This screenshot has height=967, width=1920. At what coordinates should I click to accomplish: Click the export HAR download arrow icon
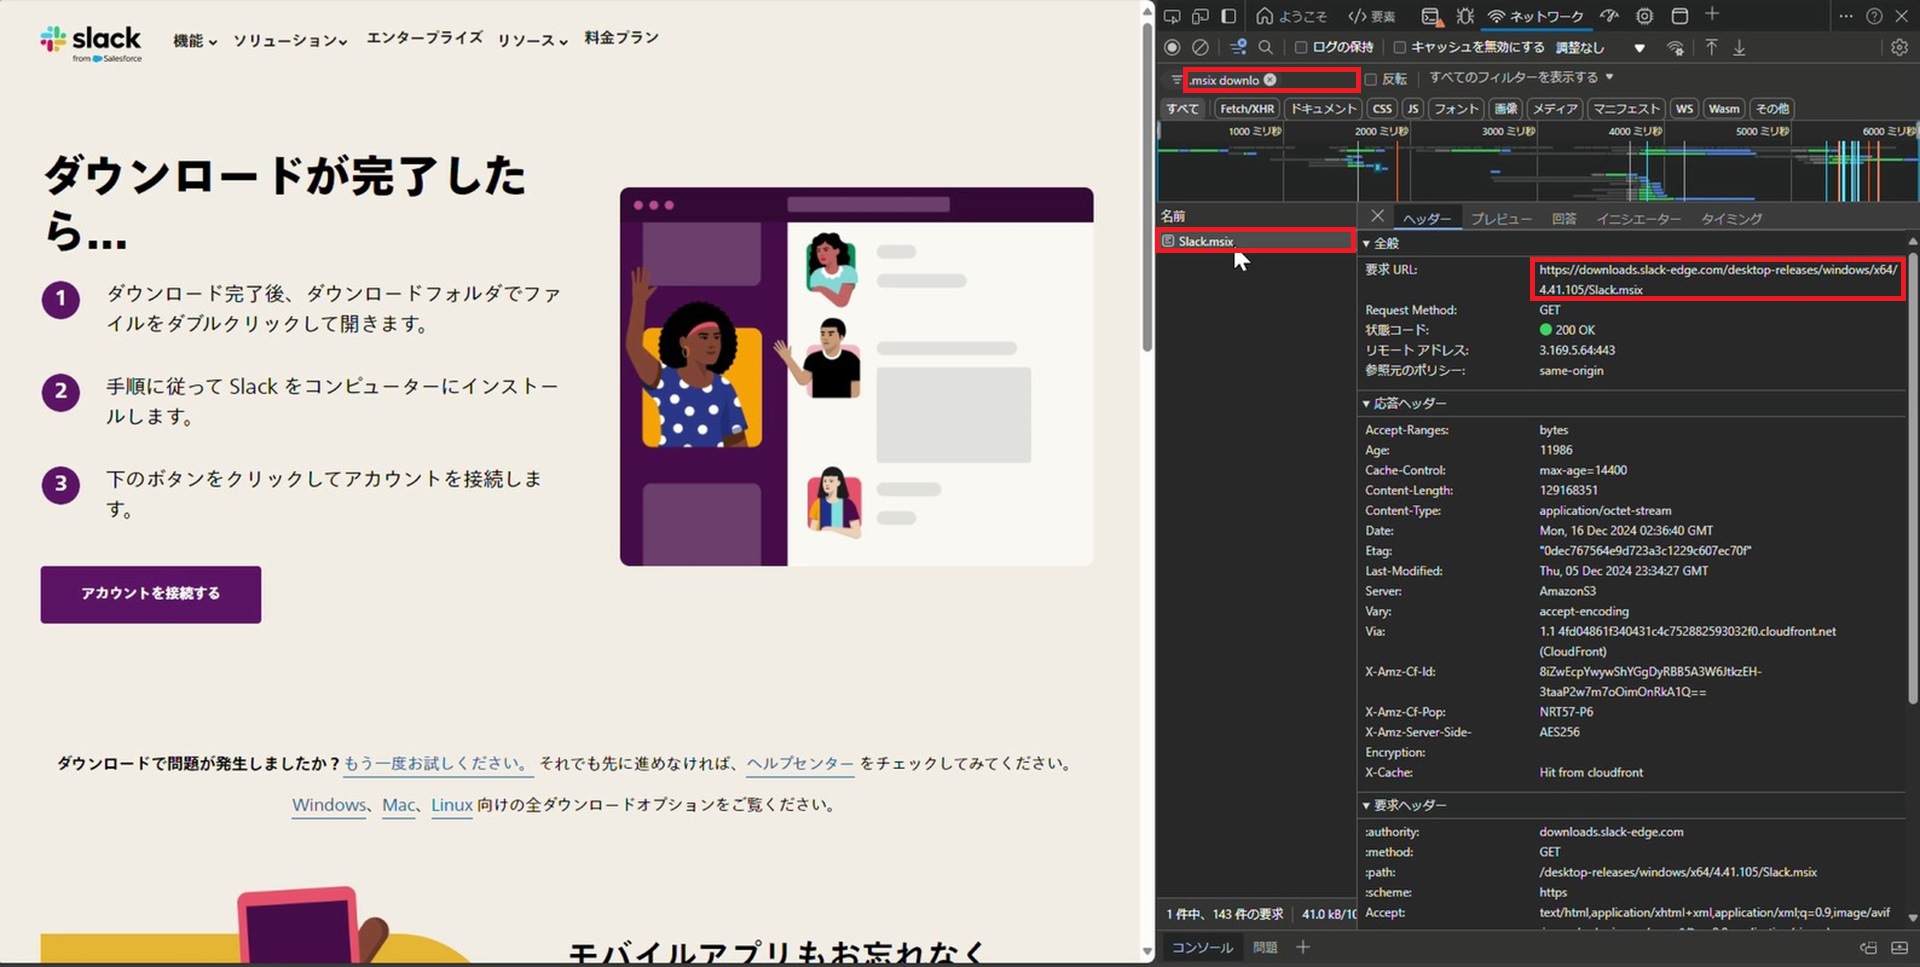[1739, 47]
